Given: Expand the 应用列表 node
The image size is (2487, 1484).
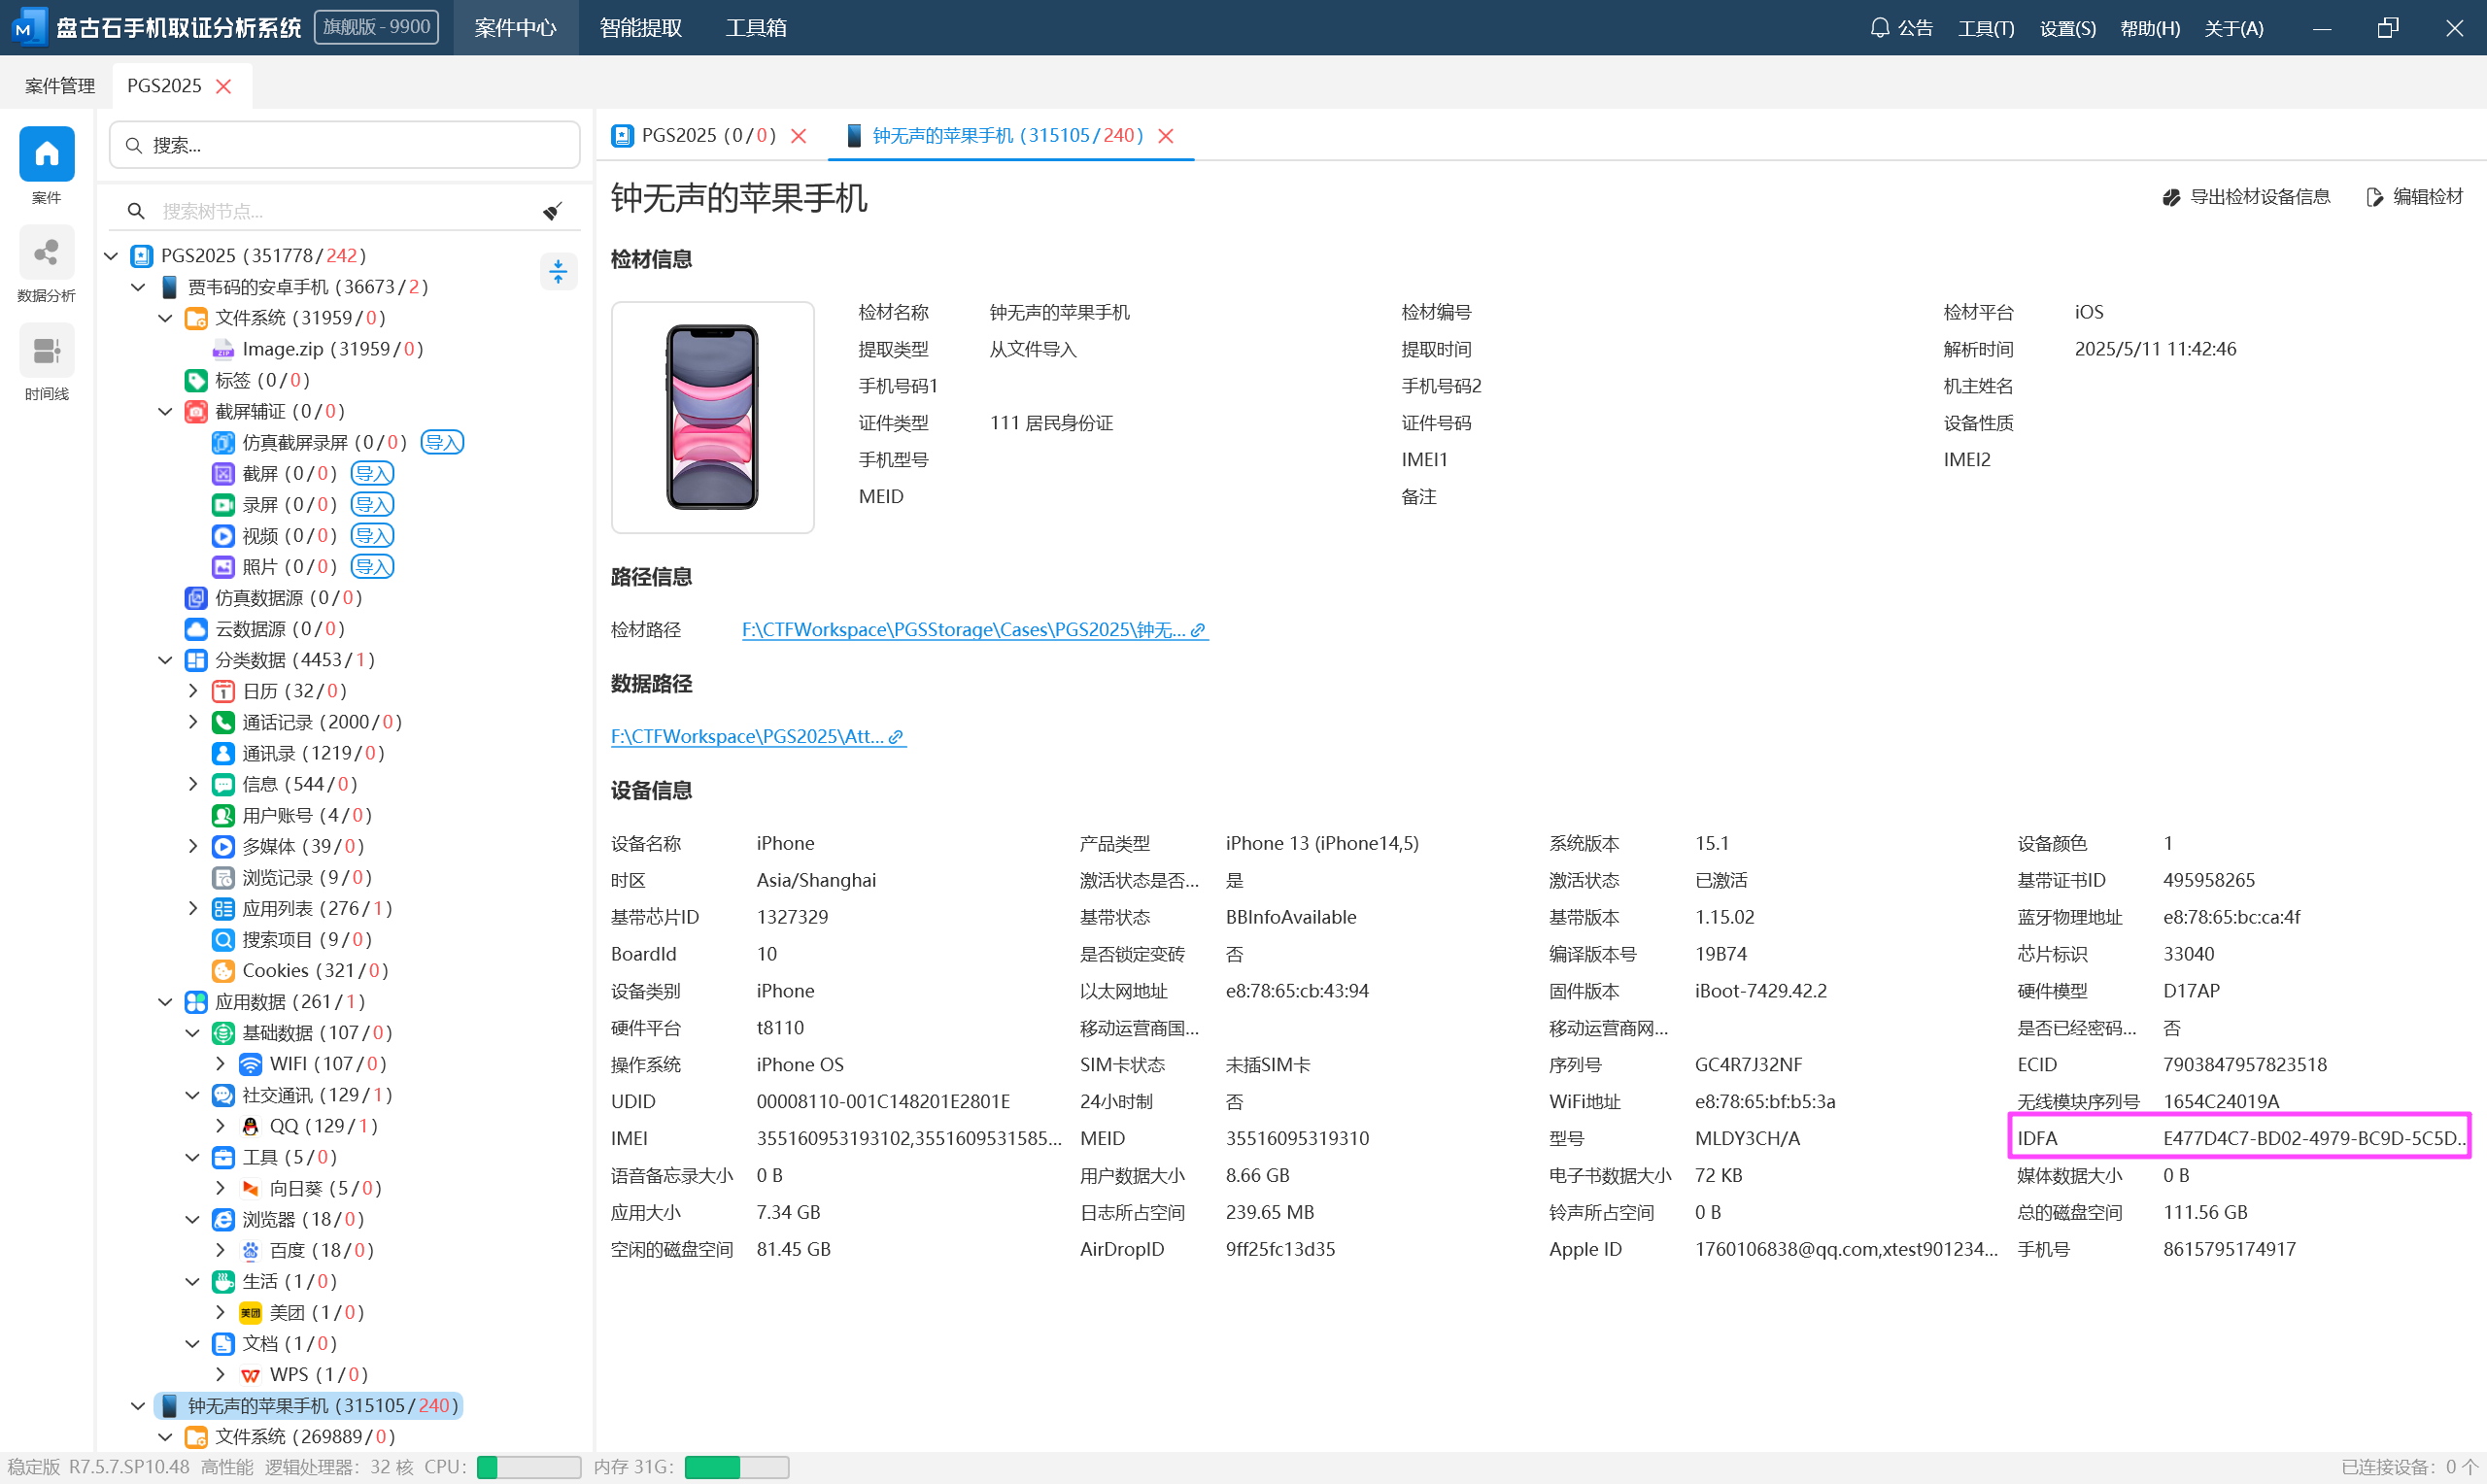Looking at the screenshot, I should pyautogui.click(x=193, y=908).
